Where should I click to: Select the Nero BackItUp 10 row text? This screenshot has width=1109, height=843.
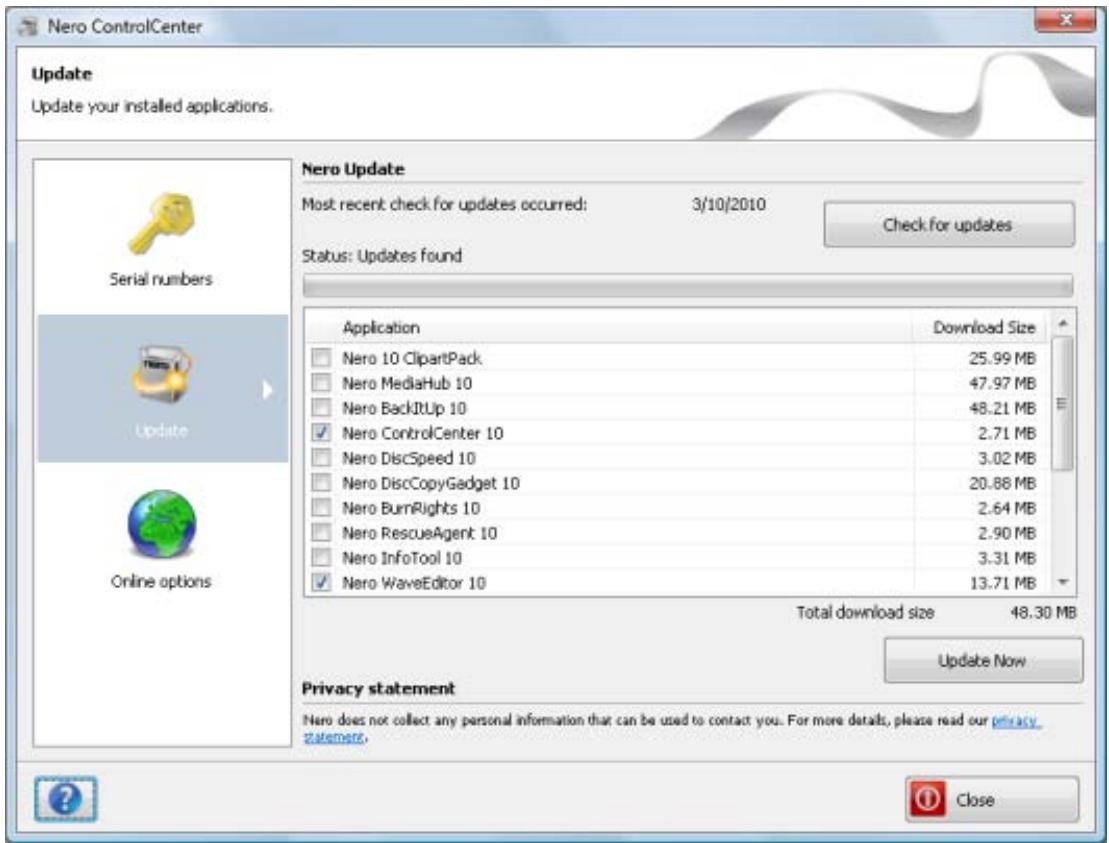(x=404, y=408)
